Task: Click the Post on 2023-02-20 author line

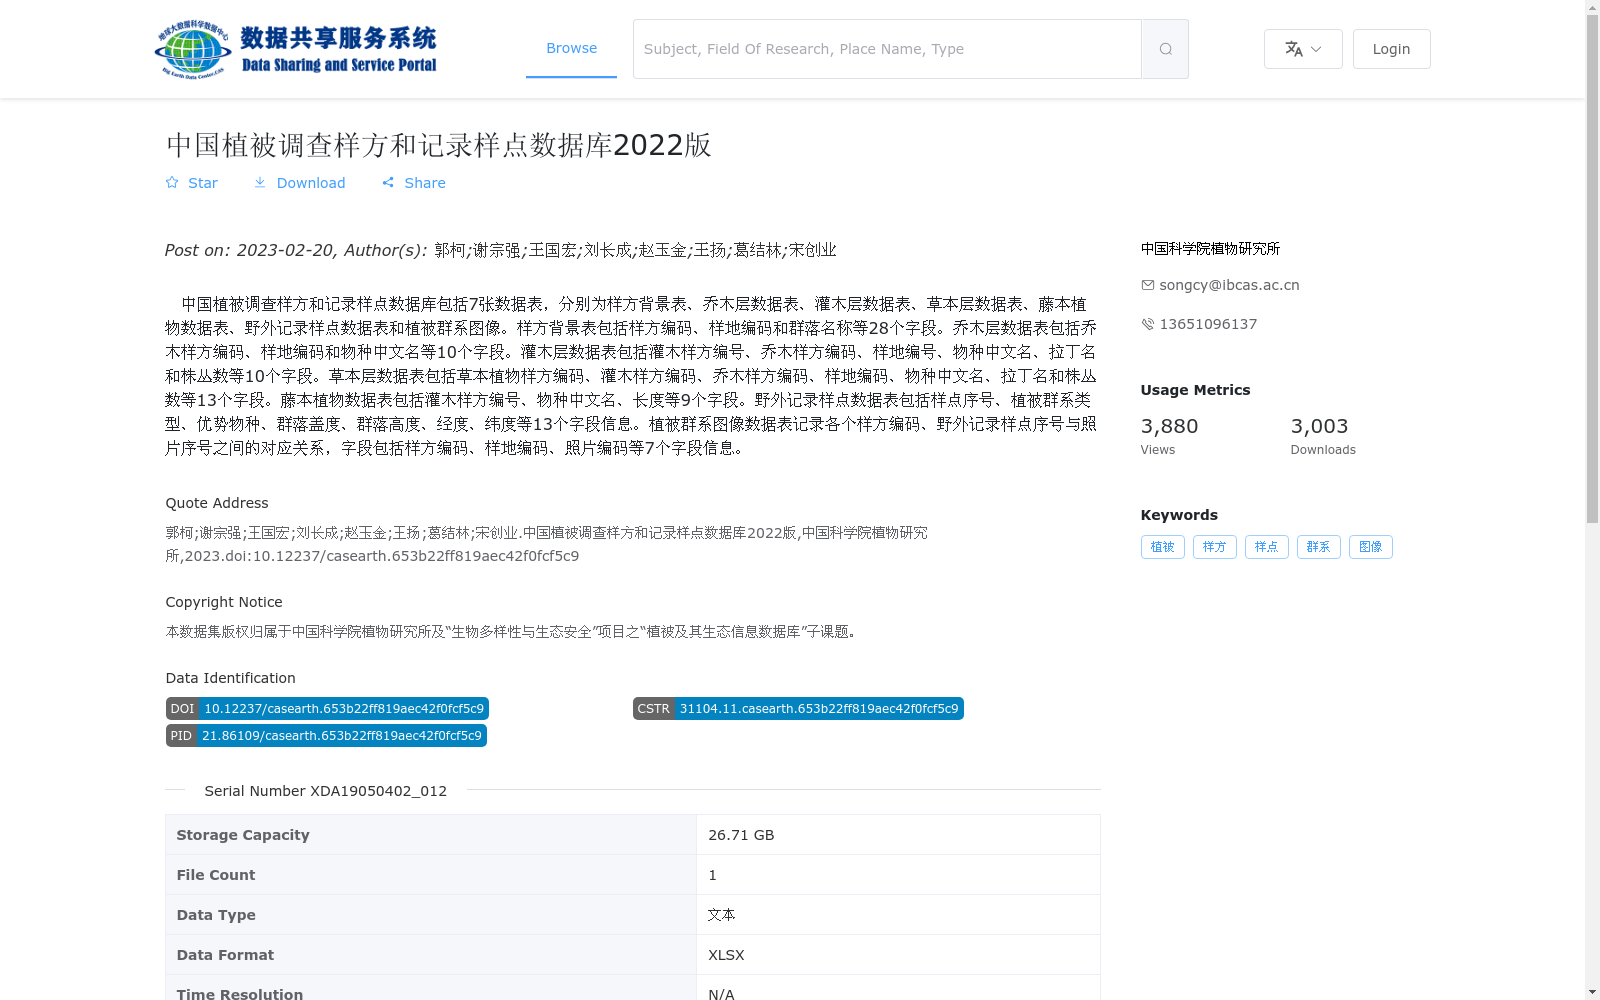Action: (501, 250)
